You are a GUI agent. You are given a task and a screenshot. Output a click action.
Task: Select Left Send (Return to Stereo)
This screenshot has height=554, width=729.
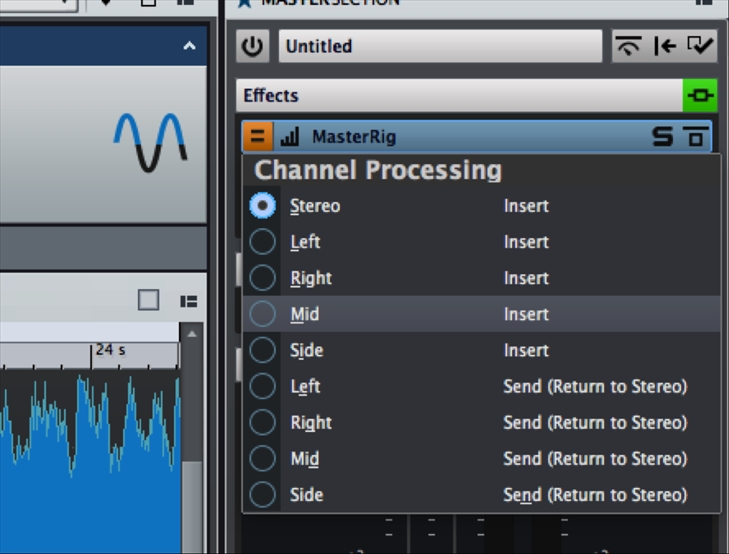pos(481,386)
